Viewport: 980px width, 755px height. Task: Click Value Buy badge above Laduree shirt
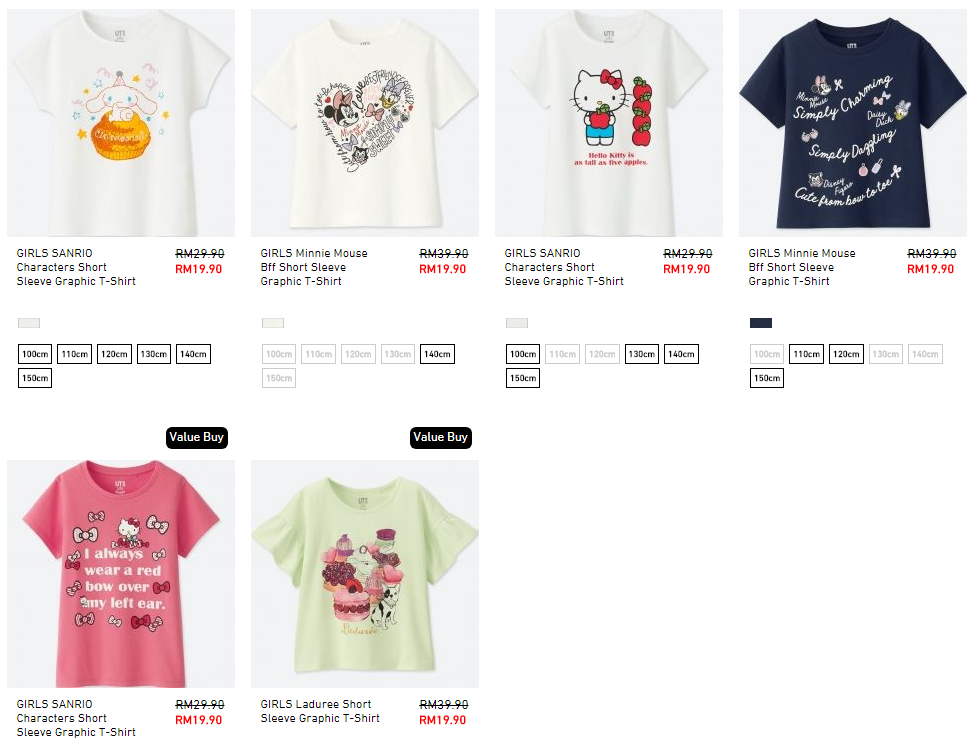point(441,438)
